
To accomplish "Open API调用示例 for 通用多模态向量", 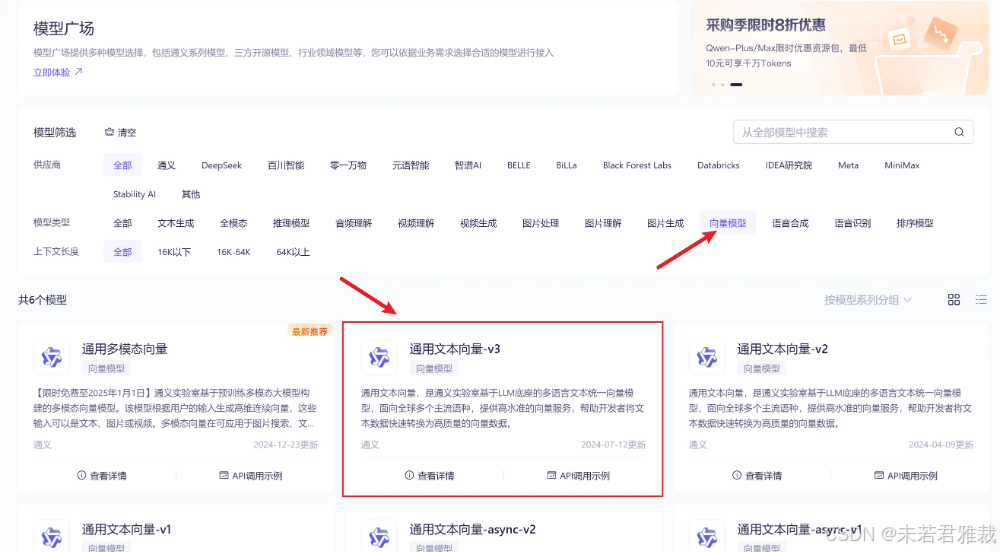I will (x=251, y=476).
